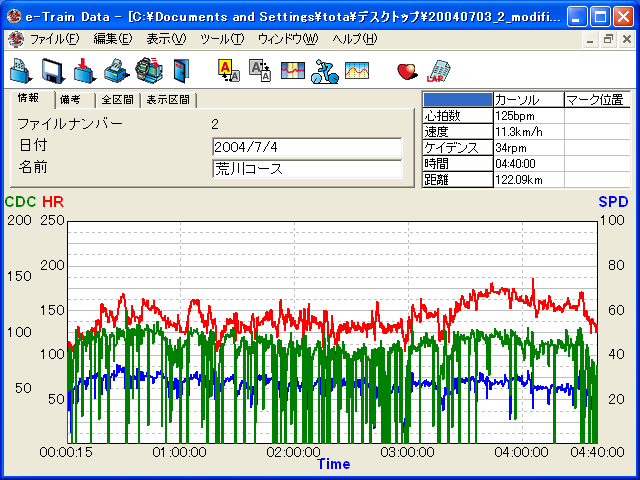Click the cyclist icon in toolbar

click(323, 70)
